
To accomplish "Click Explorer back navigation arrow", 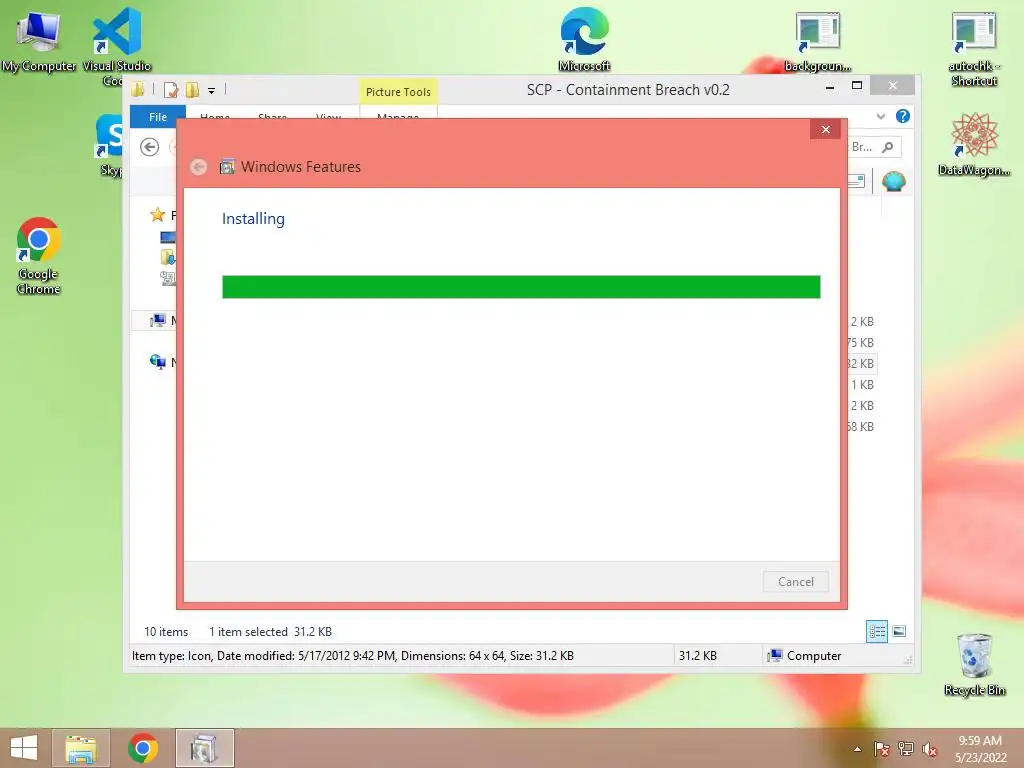I will tap(150, 147).
